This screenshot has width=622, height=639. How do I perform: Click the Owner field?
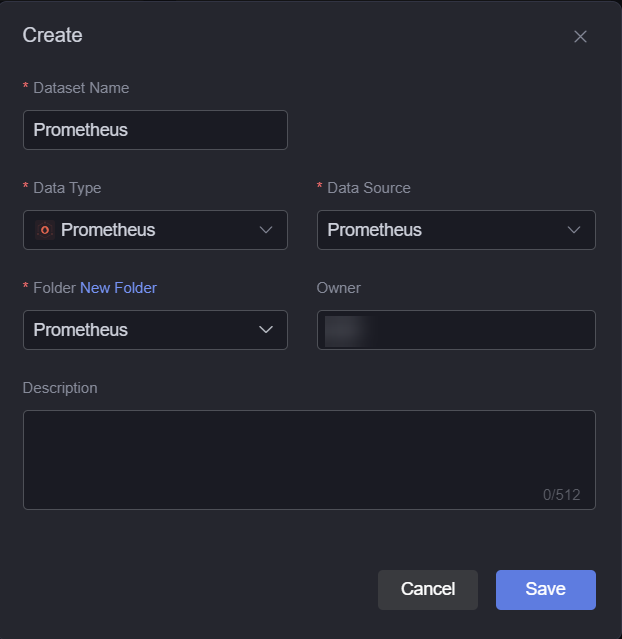[x=456, y=330]
